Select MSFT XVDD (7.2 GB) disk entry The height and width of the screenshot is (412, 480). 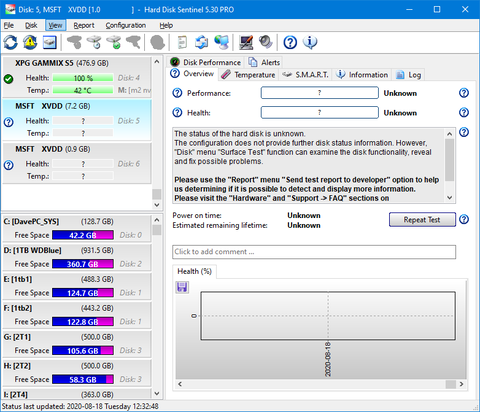click(77, 120)
